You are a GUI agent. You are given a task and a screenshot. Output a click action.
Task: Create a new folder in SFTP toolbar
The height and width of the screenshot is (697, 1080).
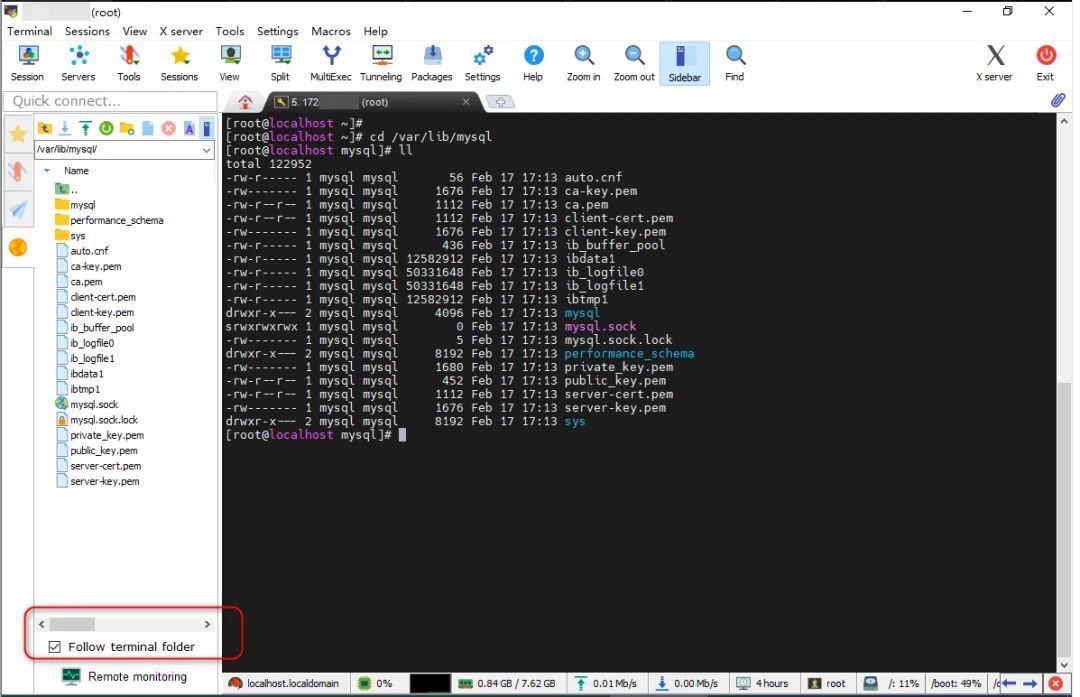click(x=127, y=128)
